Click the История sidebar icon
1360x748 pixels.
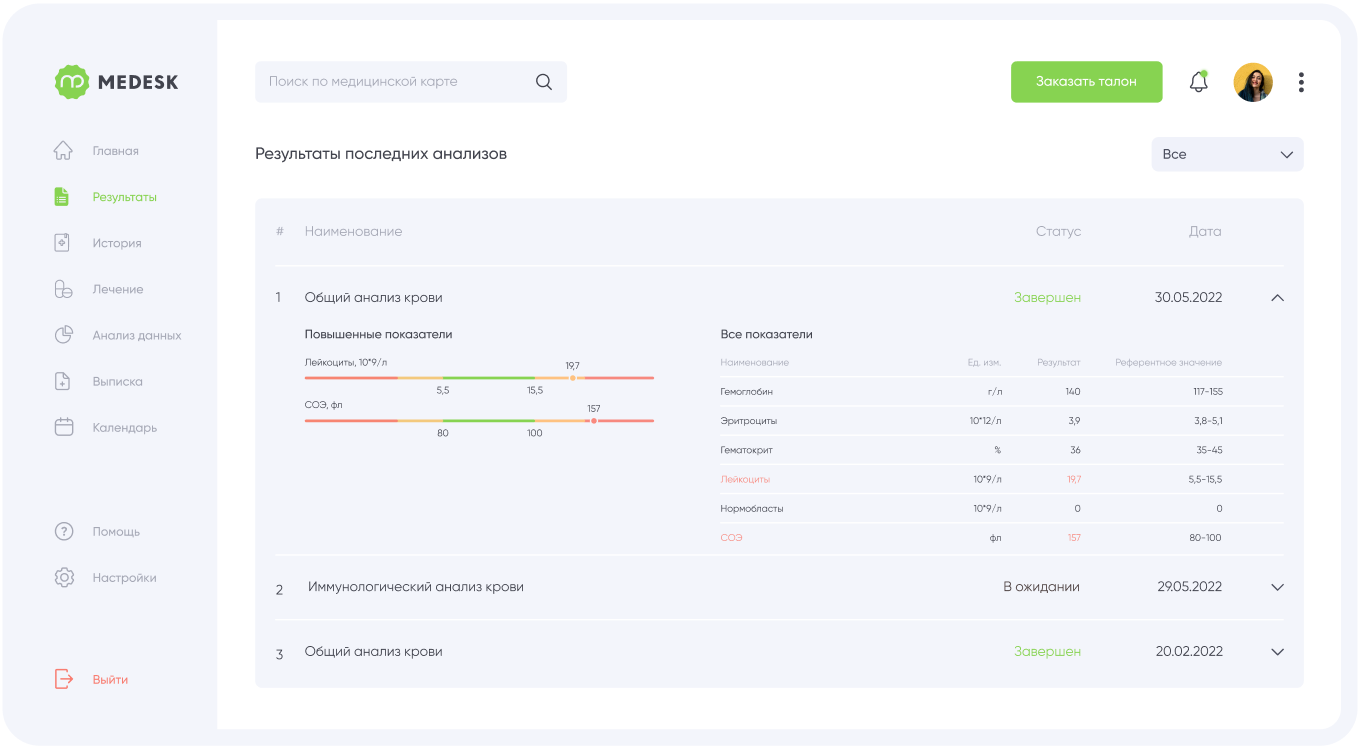63,243
